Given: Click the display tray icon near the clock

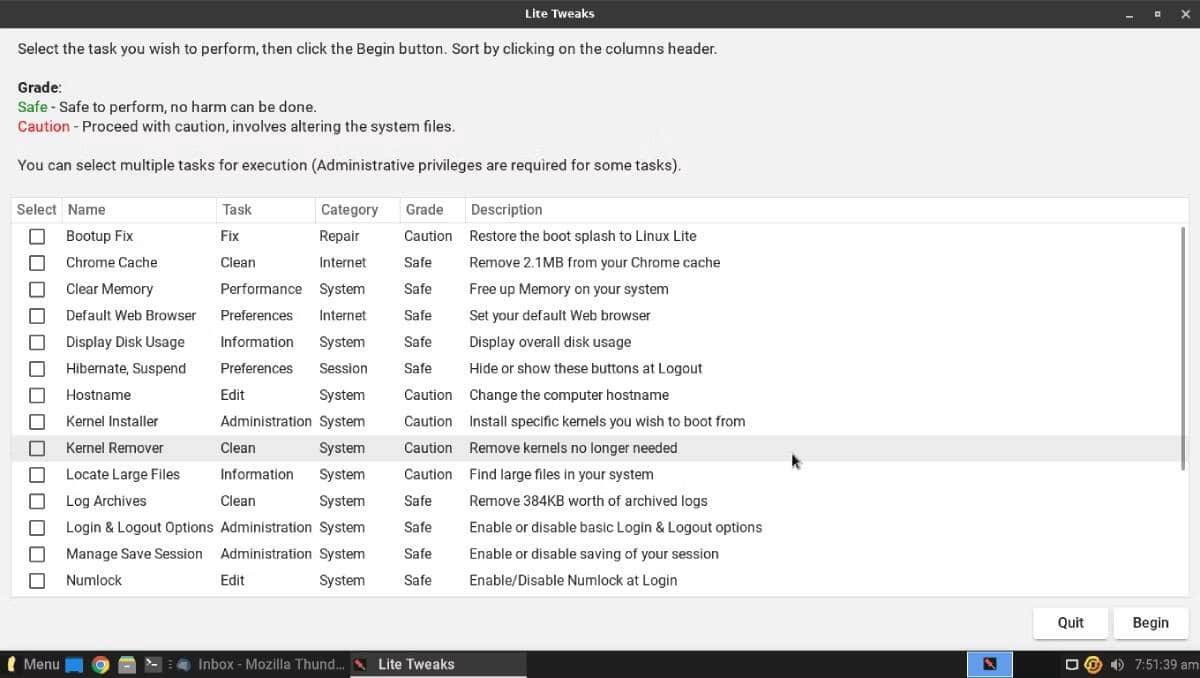Looking at the screenshot, I should [1072, 663].
